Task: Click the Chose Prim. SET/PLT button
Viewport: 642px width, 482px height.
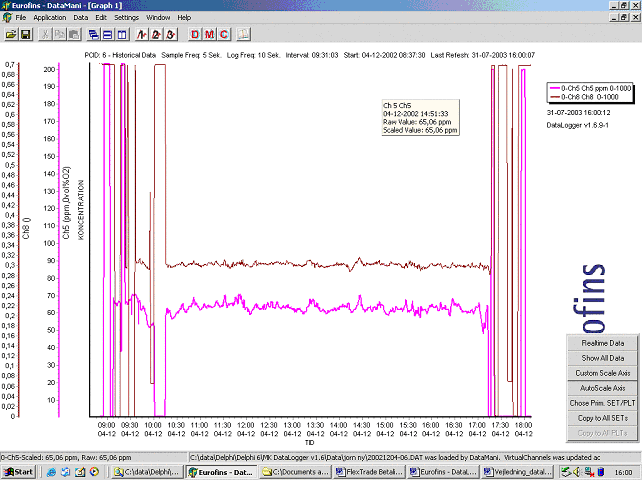Action: (602, 403)
